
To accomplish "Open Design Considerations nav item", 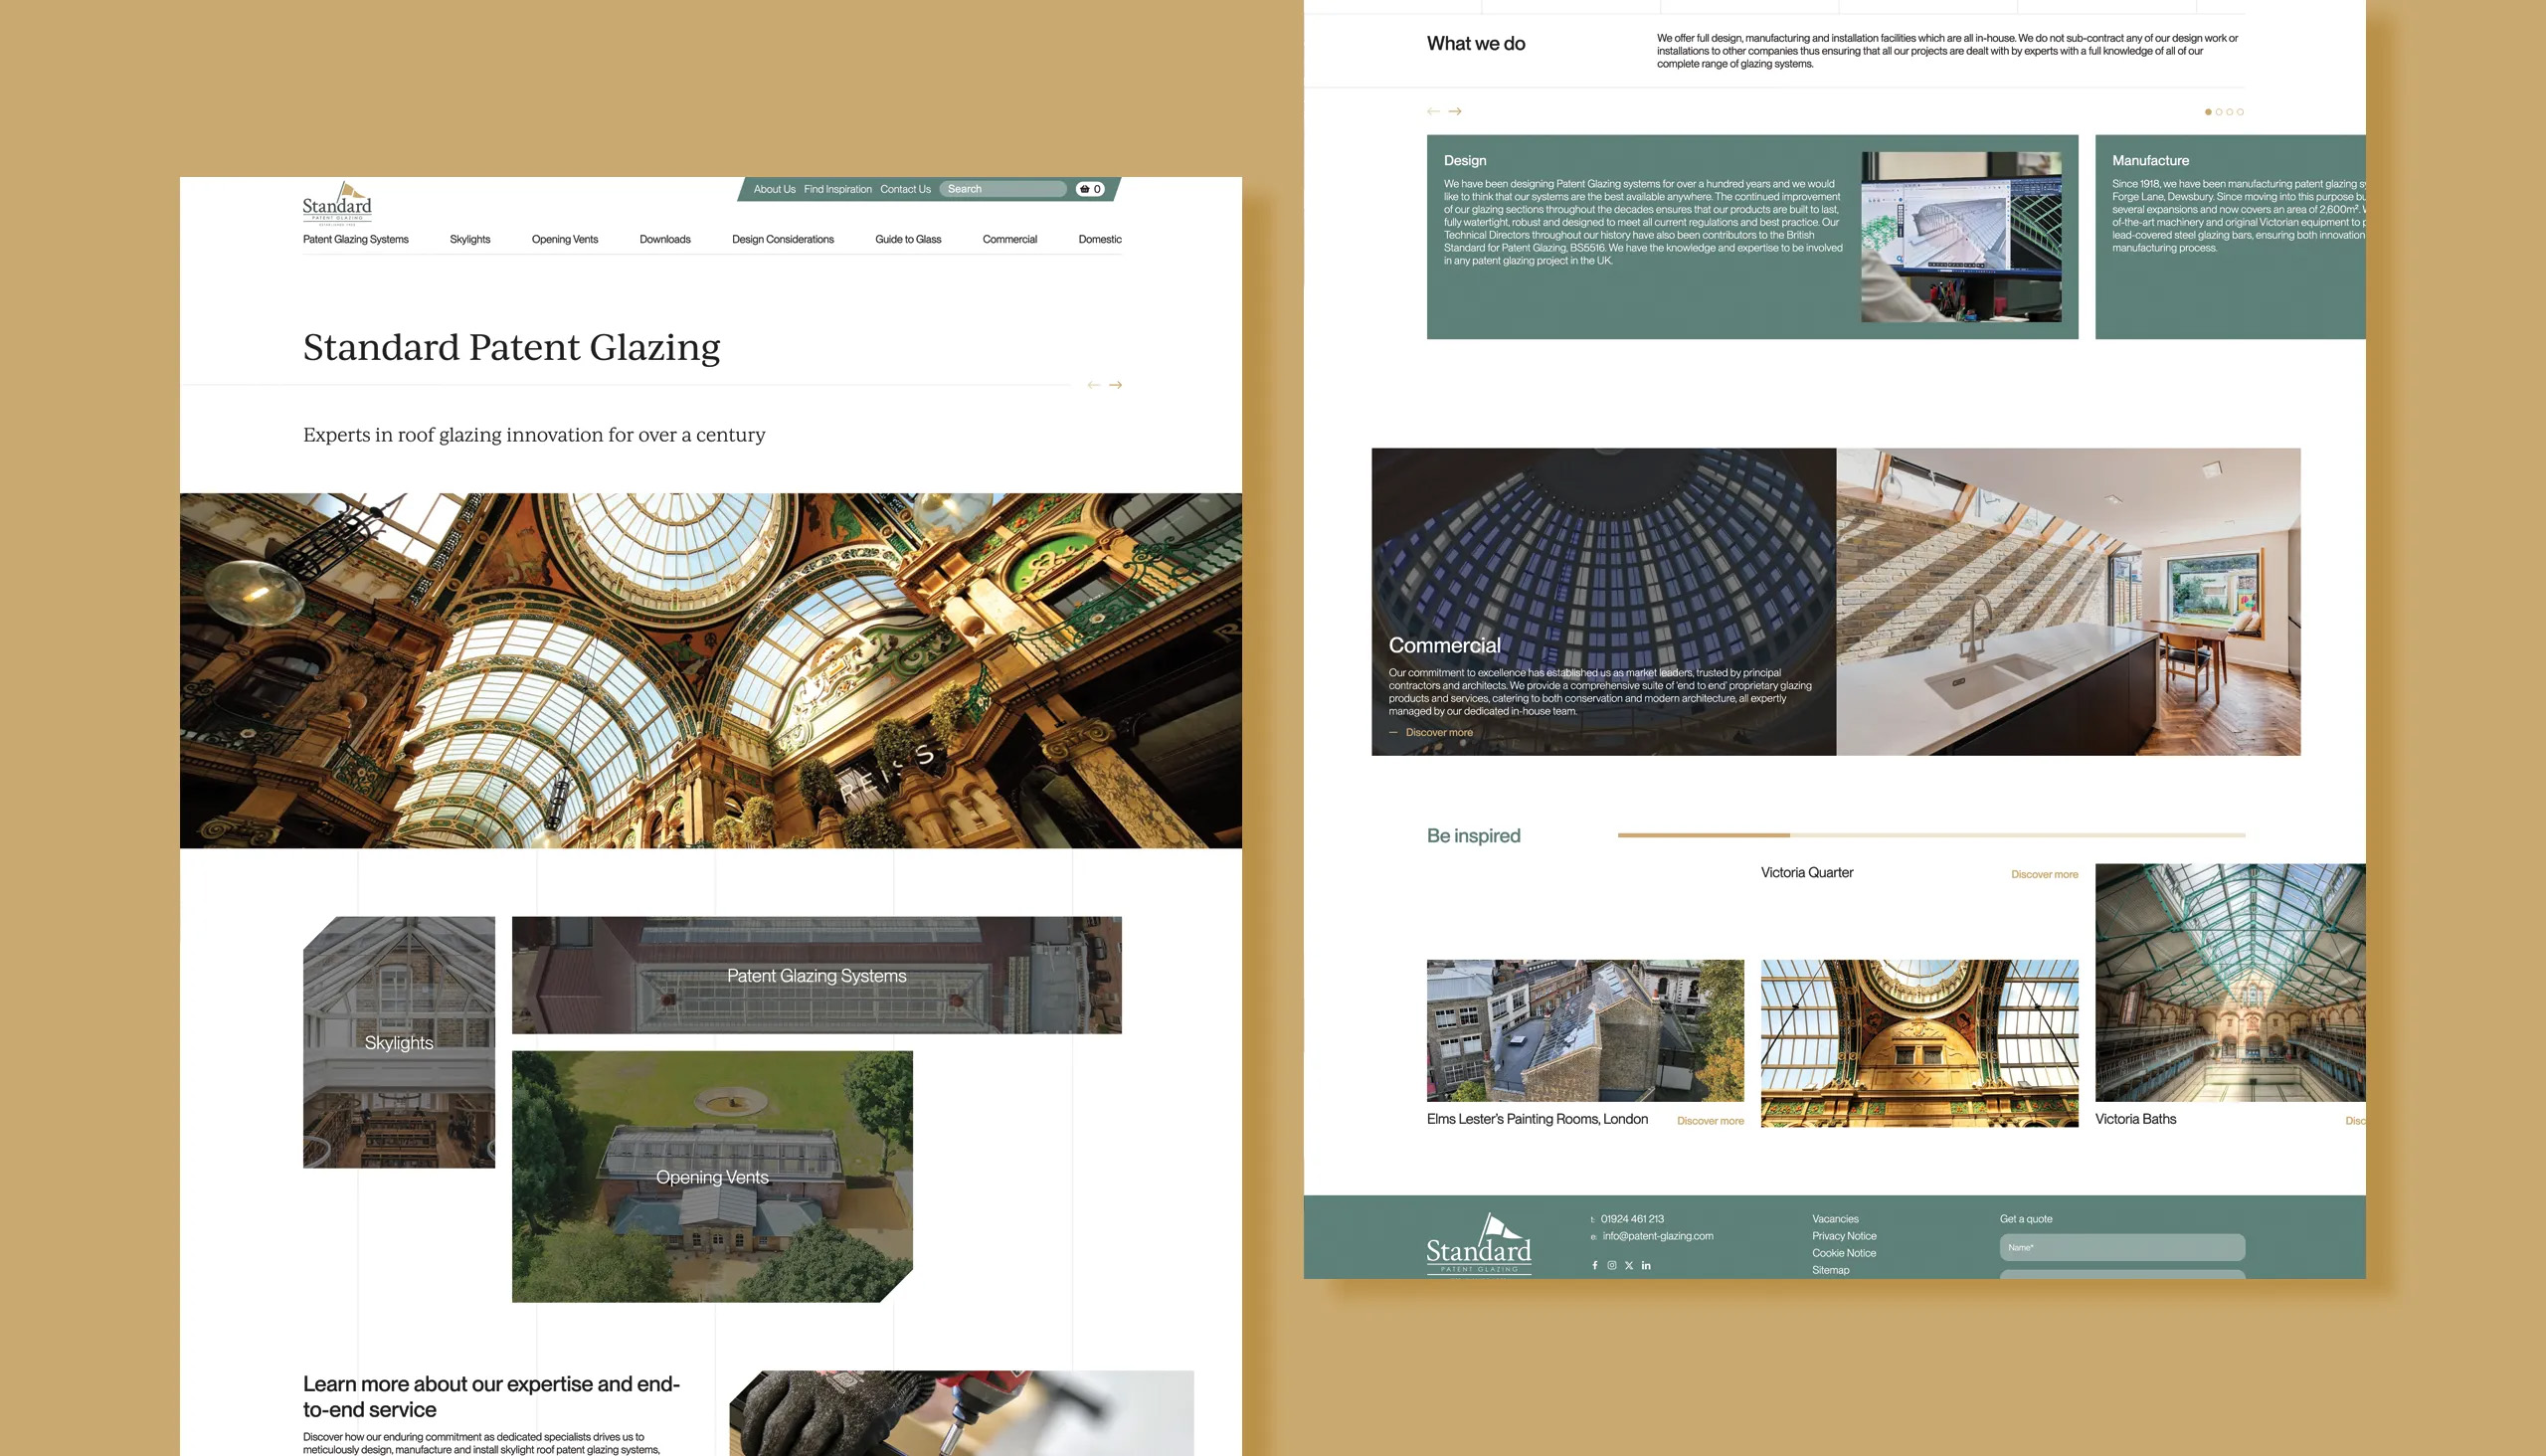I will 782,239.
